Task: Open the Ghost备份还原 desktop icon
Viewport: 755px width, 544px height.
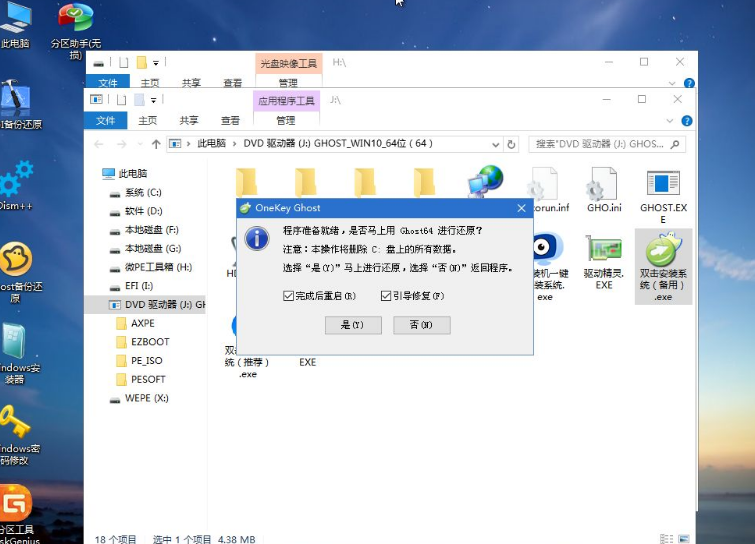Action: pos(17,272)
